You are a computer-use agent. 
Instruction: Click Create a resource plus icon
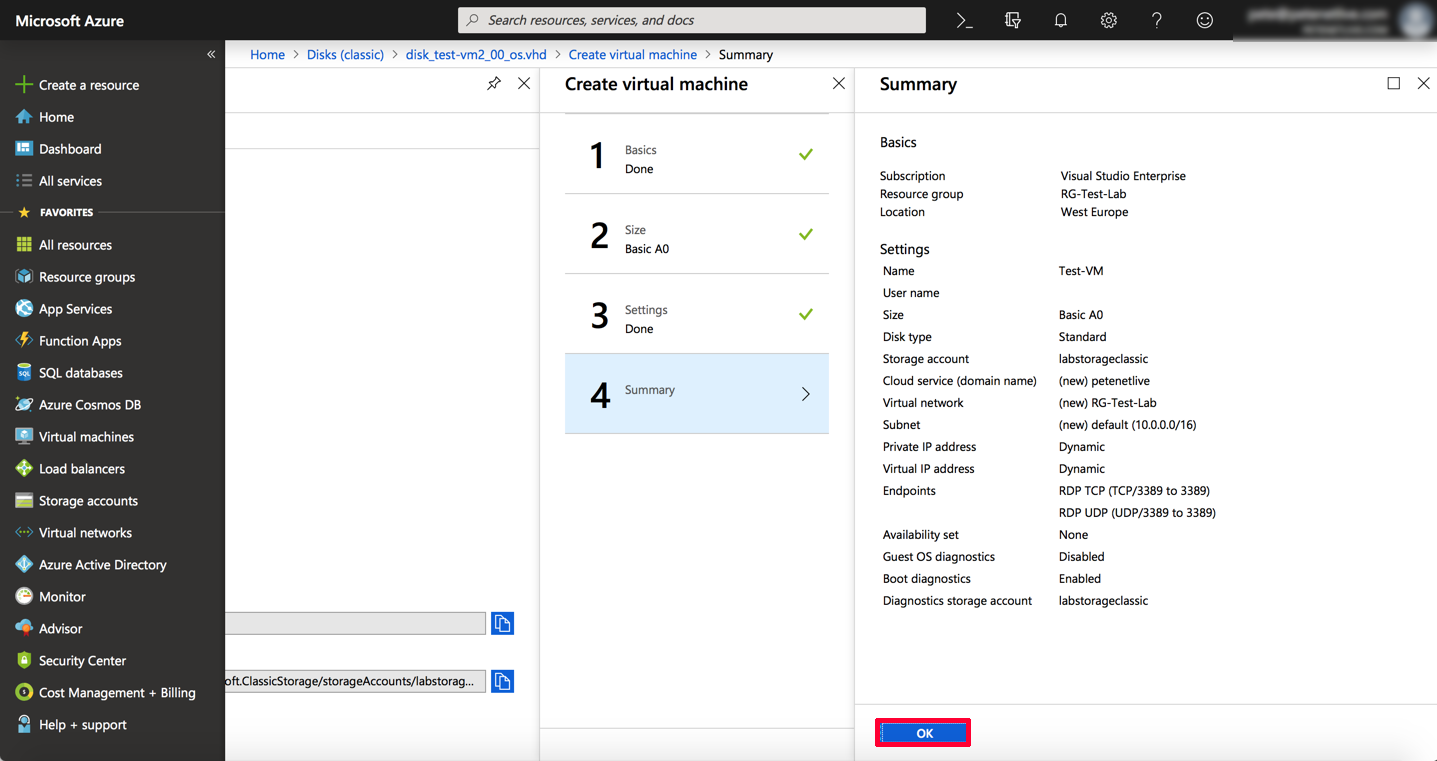(x=24, y=85)
